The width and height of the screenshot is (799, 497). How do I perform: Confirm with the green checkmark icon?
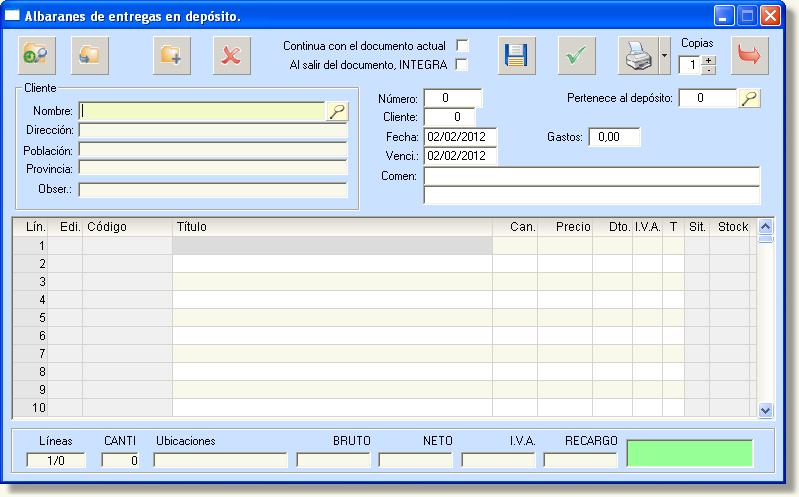tap(577, 55)
